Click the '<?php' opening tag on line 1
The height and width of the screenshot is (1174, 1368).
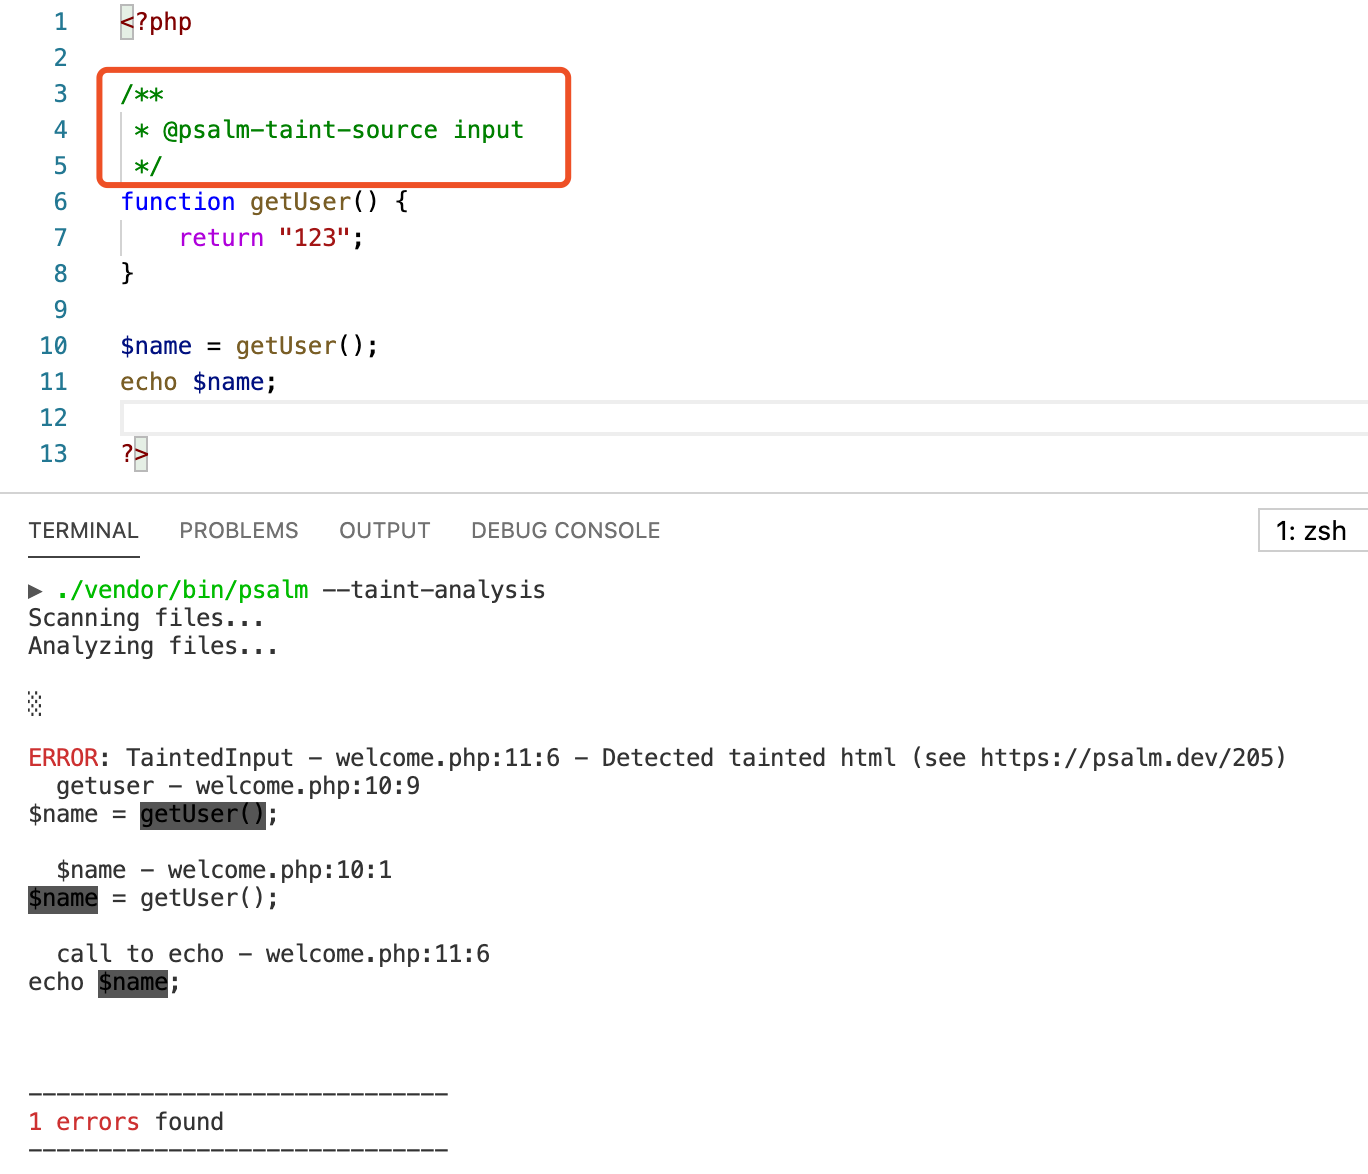pyautogui.click(x=156, y=22)
